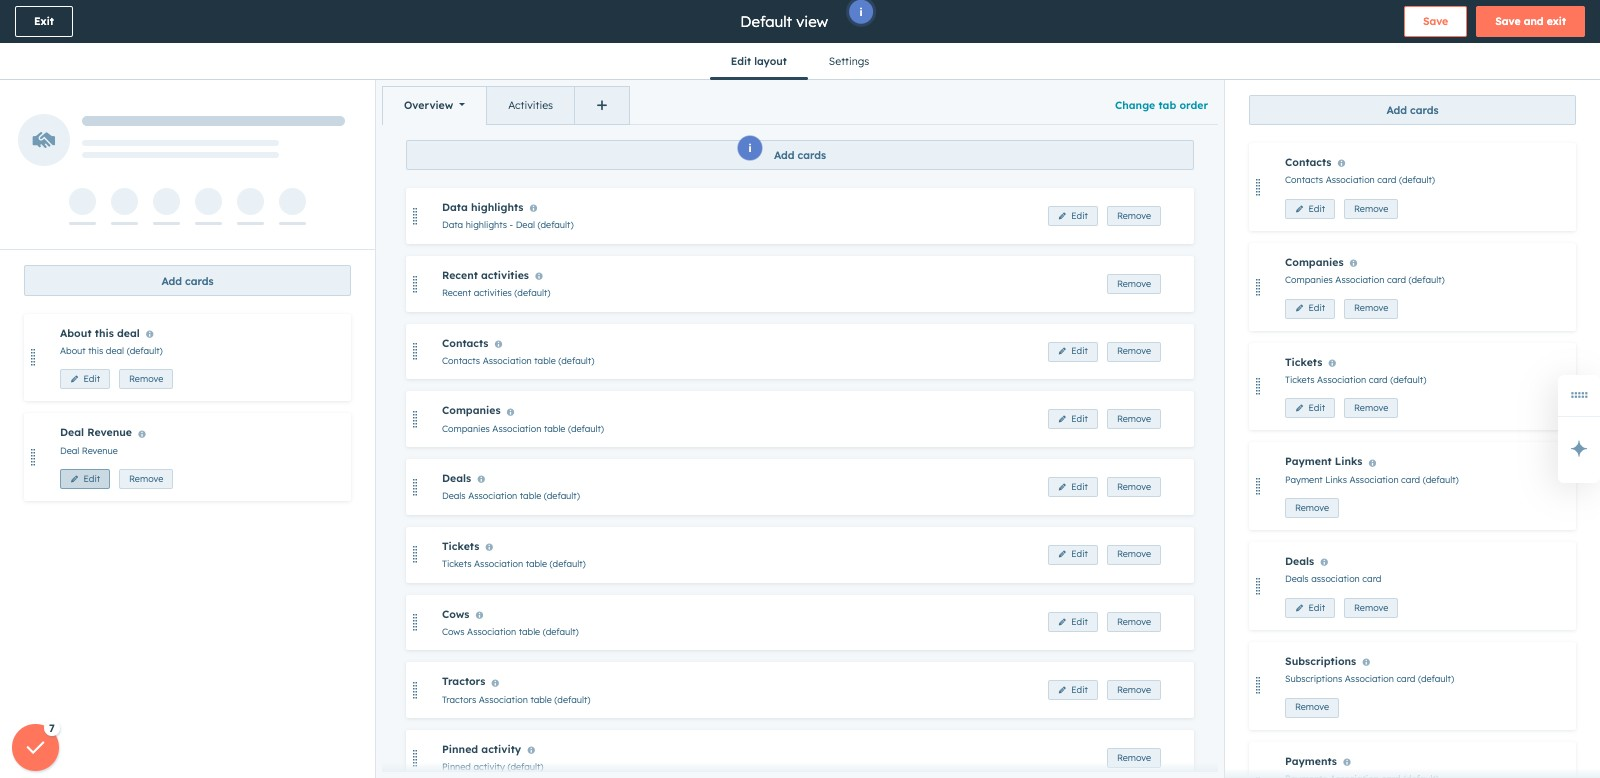
Task: Click the 'Tractors Association table (default)' text
Action: 516,700
